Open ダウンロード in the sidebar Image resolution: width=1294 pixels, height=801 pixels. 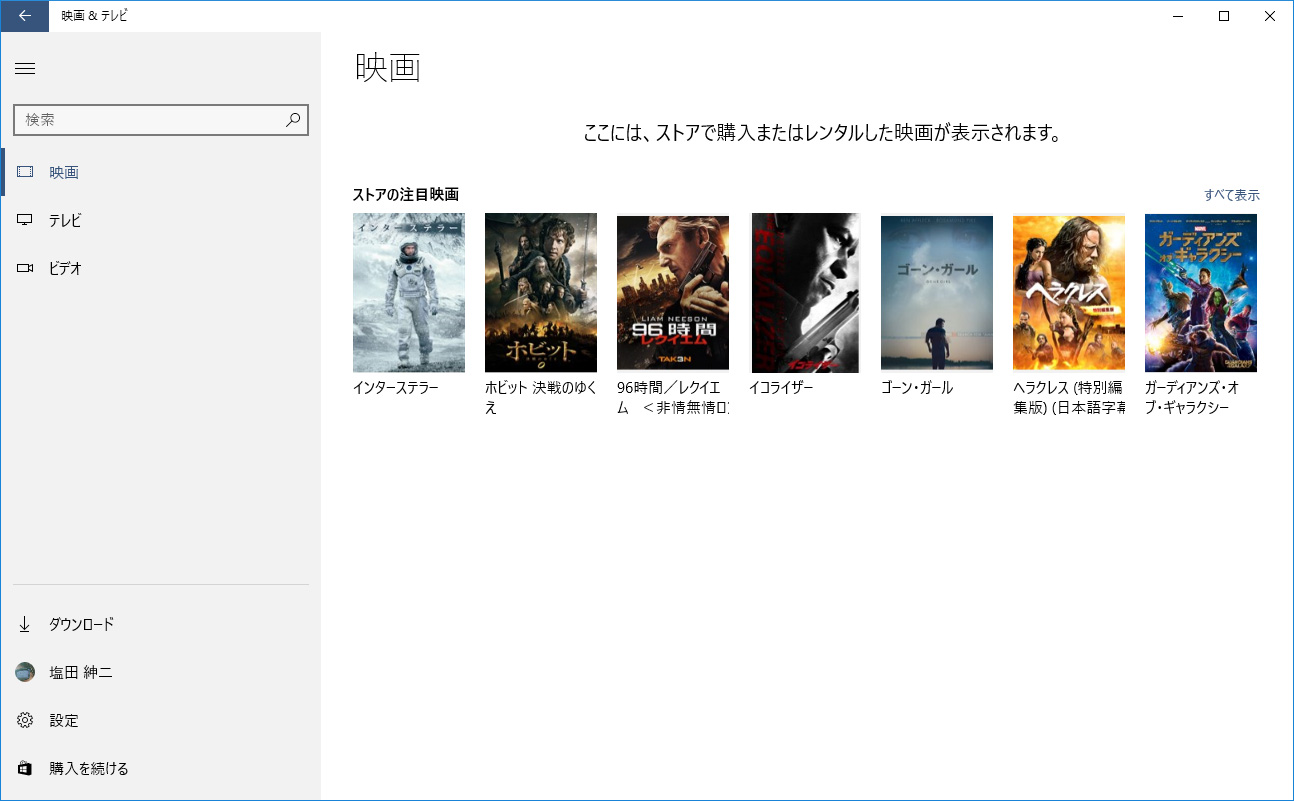click(161, 624)
